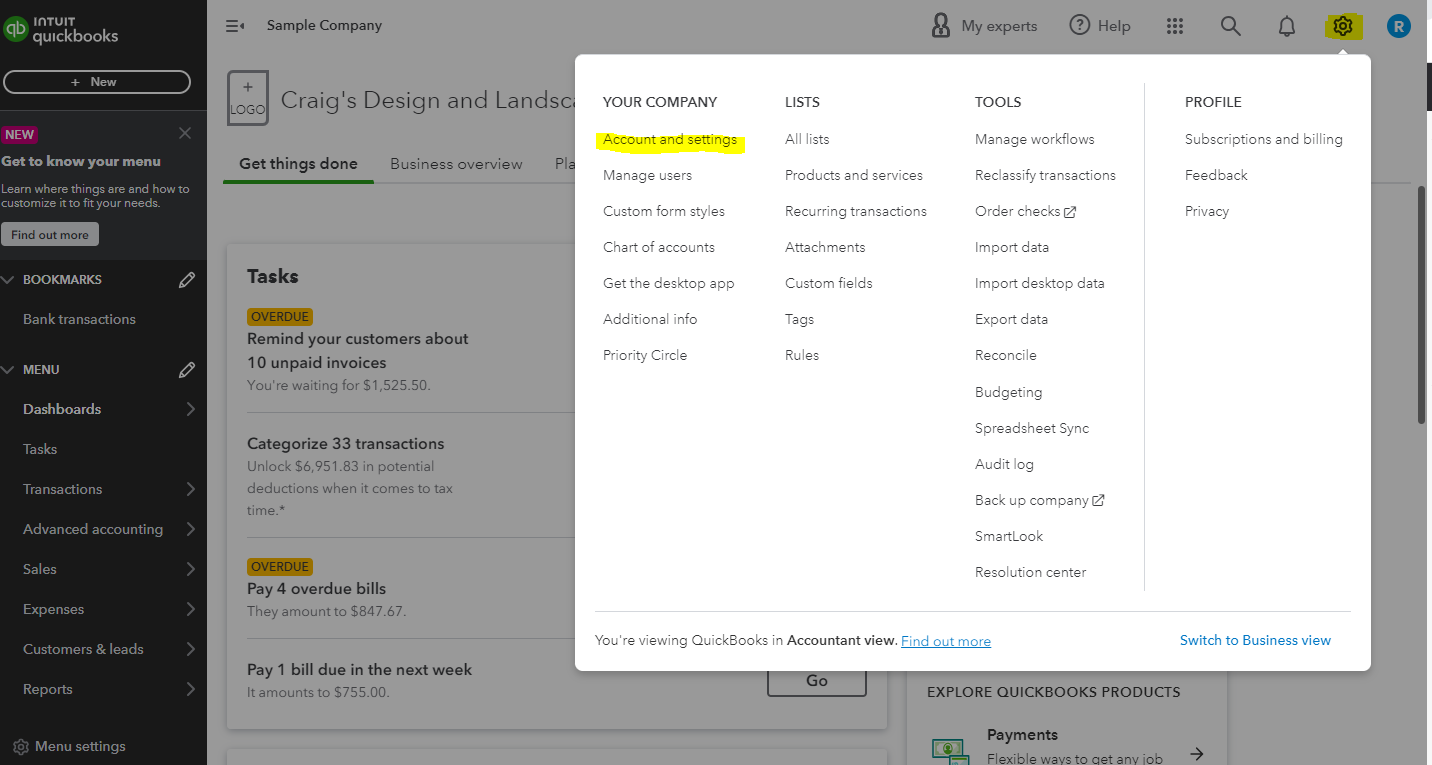
Task: Expand the Reports submenu
Action: coord(190,689)
